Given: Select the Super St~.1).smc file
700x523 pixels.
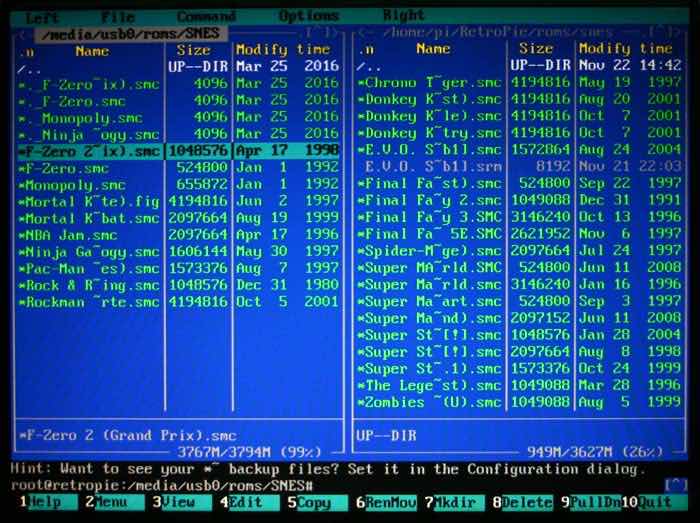Looking at the screenshot, I should click(519, 369).
